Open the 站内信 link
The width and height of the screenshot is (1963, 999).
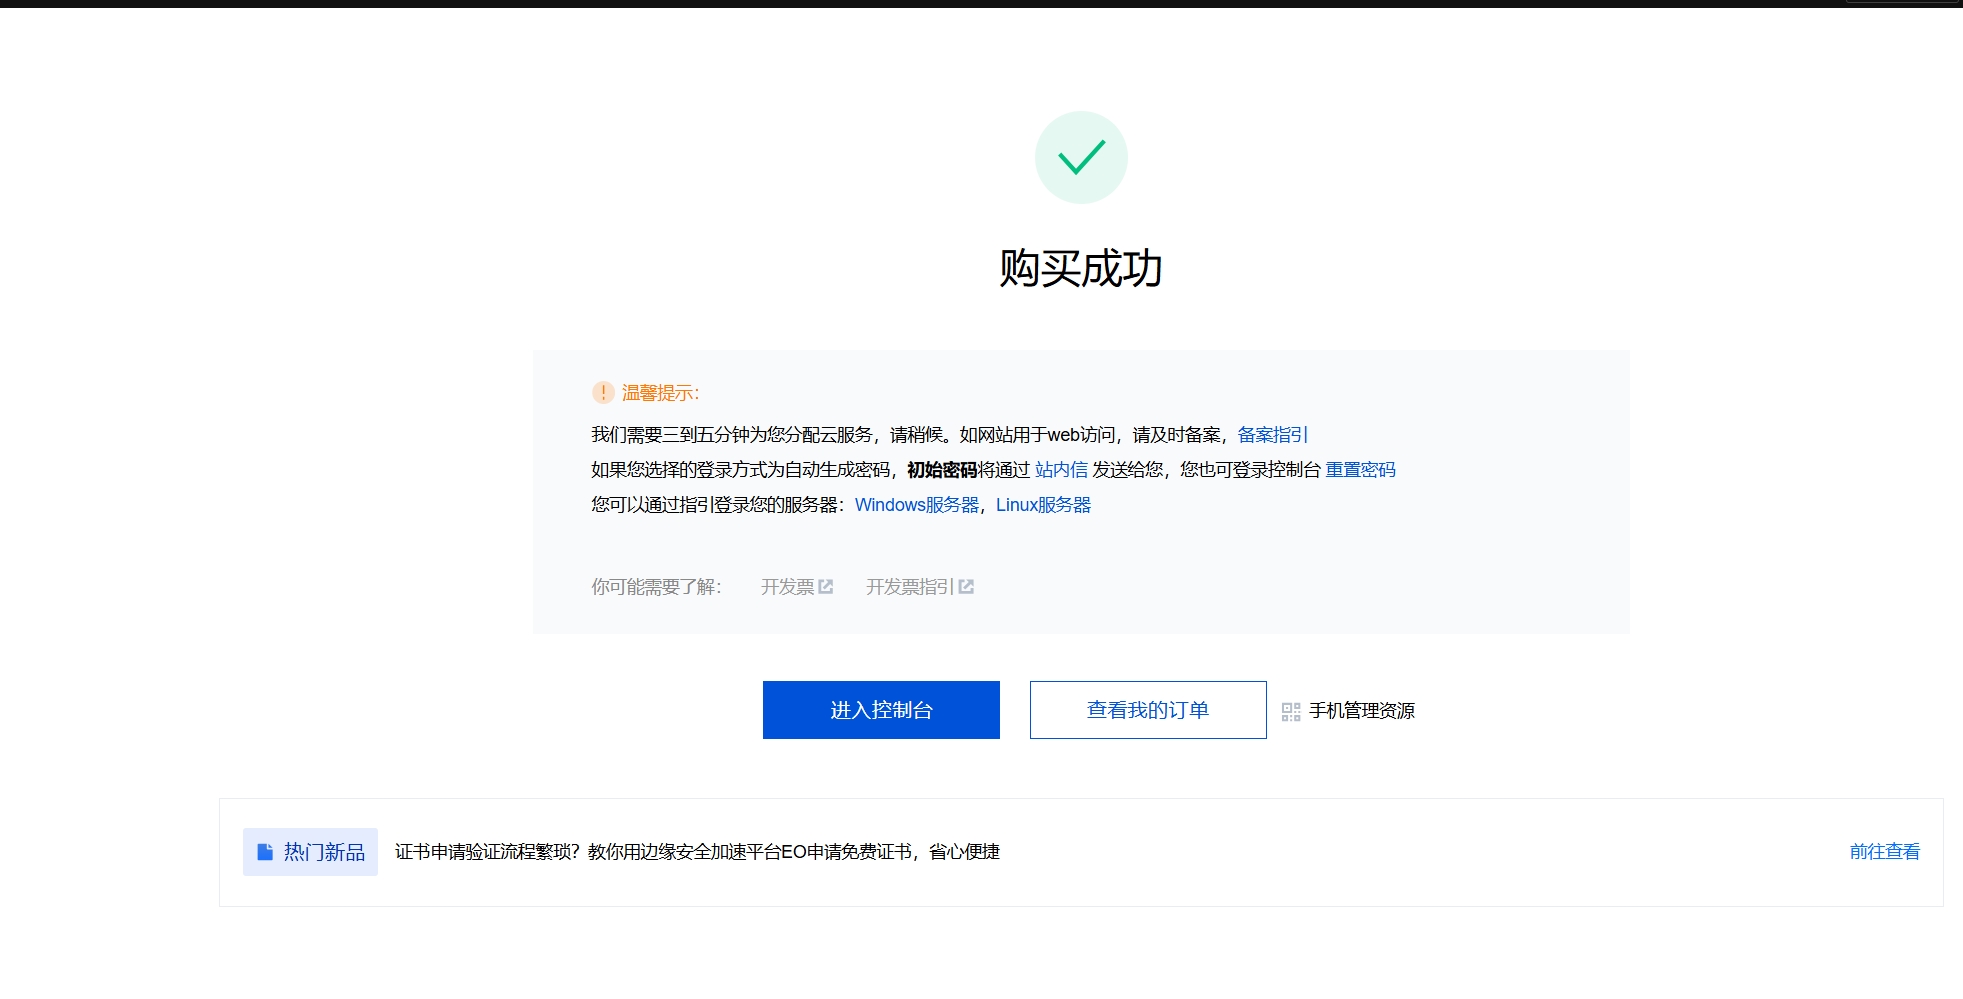[1061, 470]
